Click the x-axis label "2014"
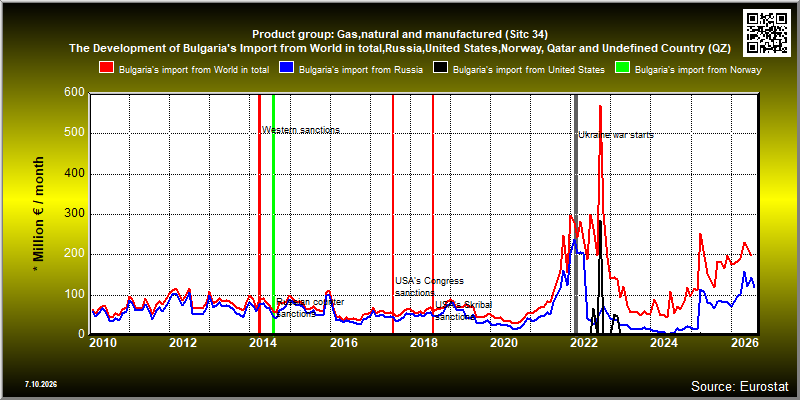 [x=264, y=343]
